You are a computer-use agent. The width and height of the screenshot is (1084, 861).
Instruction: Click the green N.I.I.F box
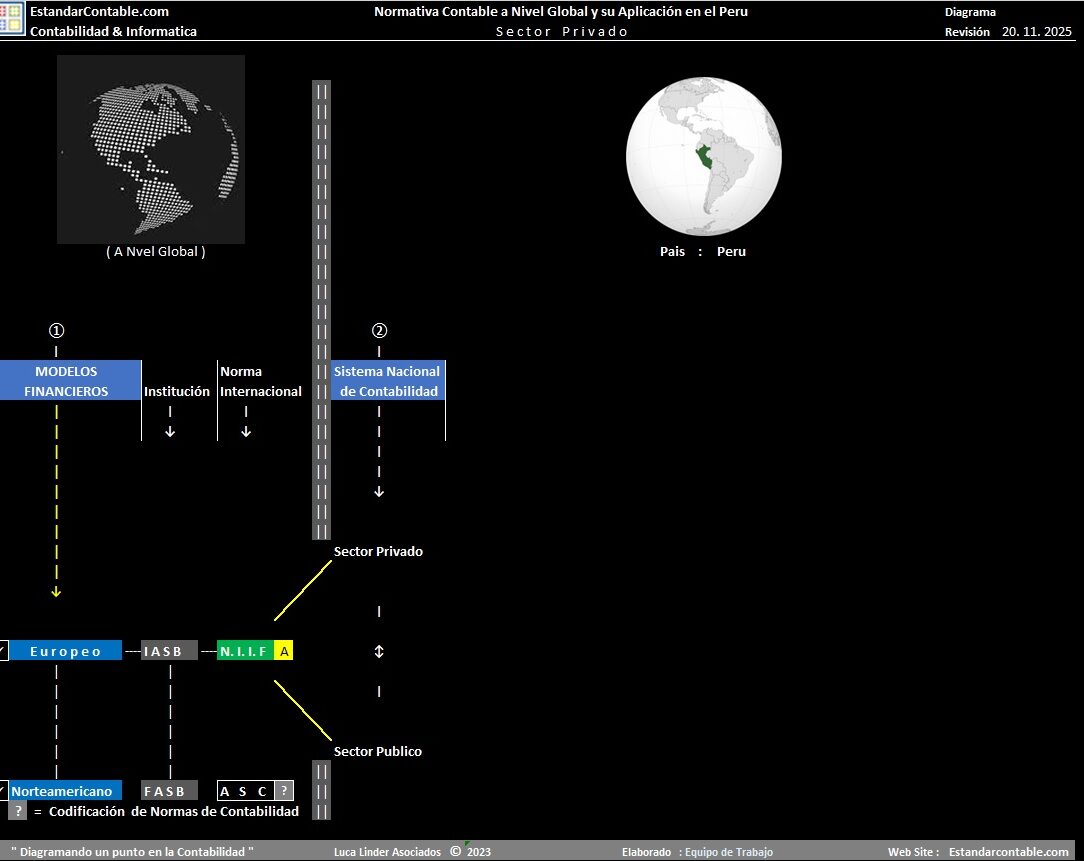click(245, 651)
